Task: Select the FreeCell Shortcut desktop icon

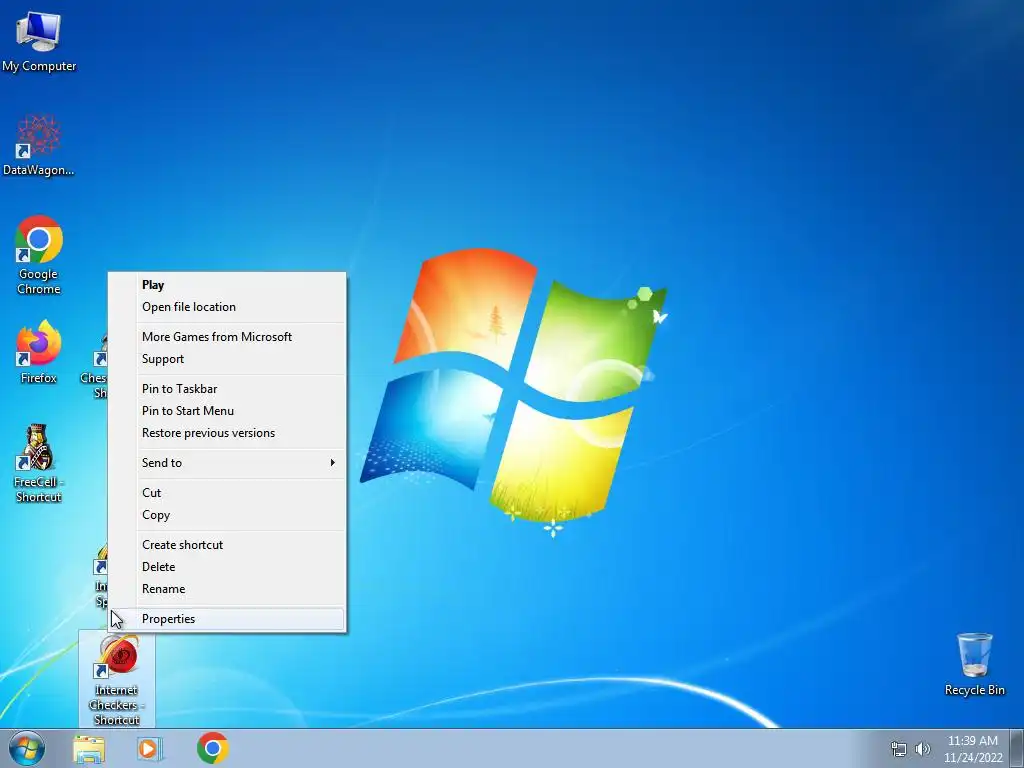Action: click(39, 462)
